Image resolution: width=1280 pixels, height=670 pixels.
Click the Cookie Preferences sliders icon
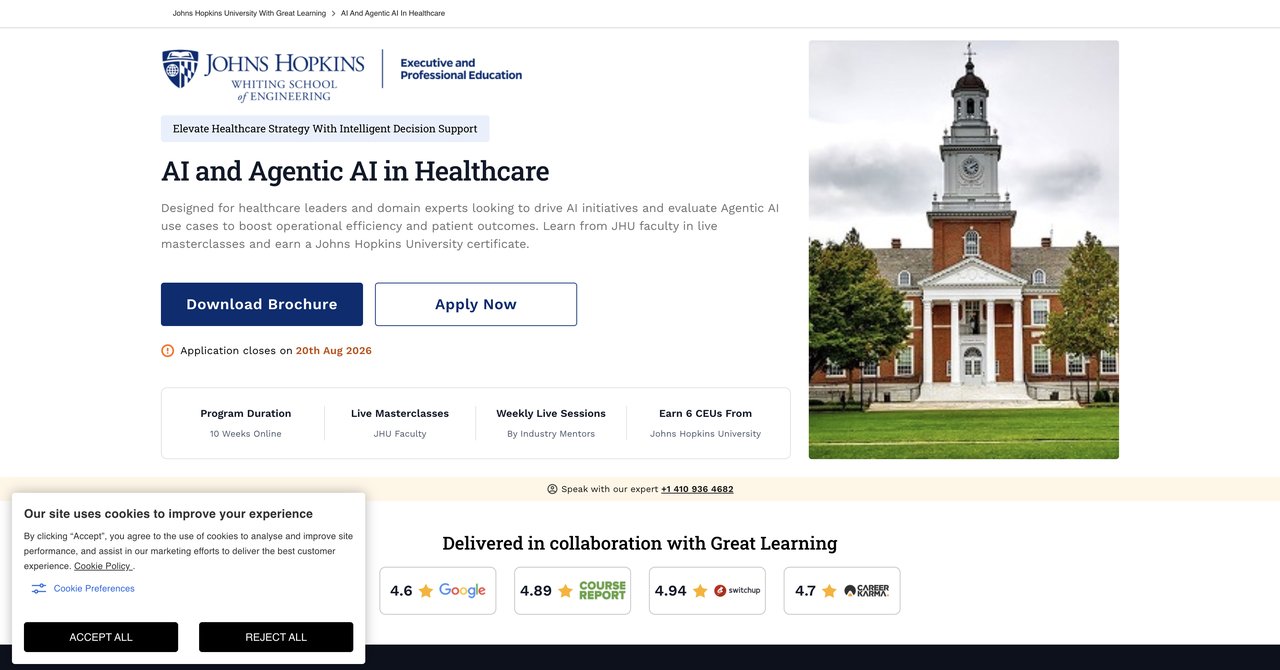(x=39, y=589)
